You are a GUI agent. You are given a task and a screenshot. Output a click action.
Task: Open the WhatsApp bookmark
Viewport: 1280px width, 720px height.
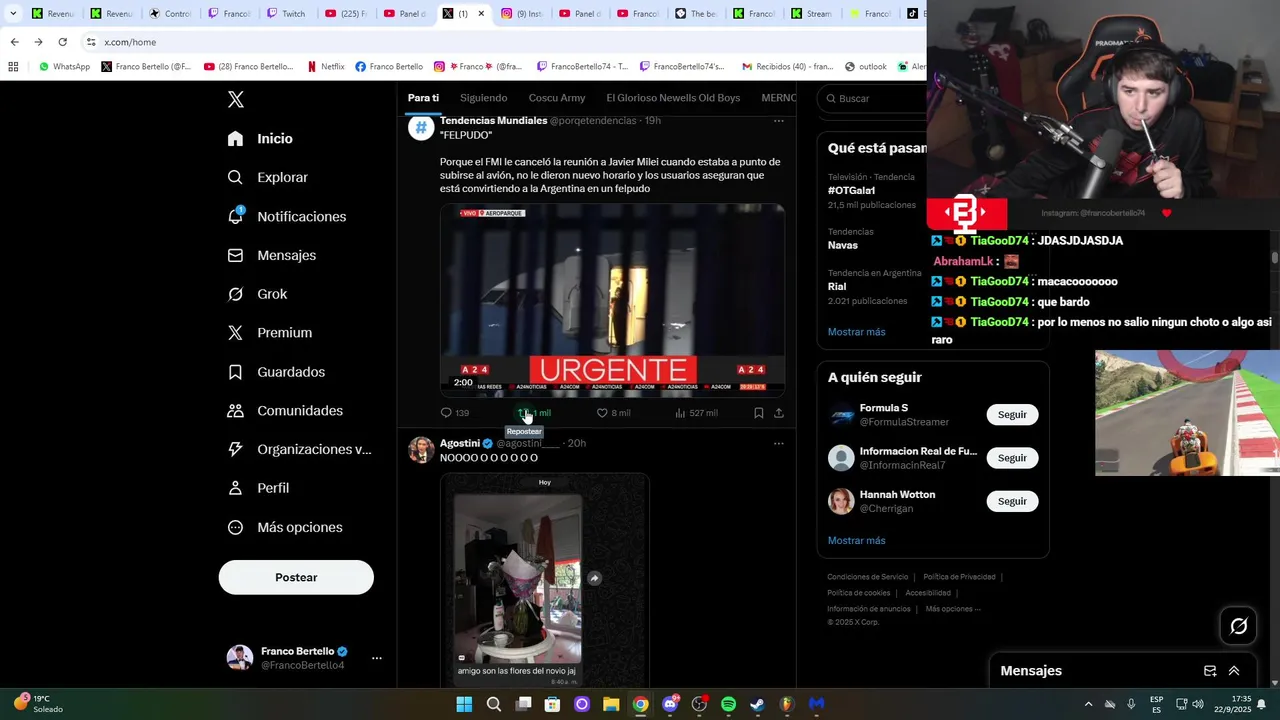click(x=64, y=67)
